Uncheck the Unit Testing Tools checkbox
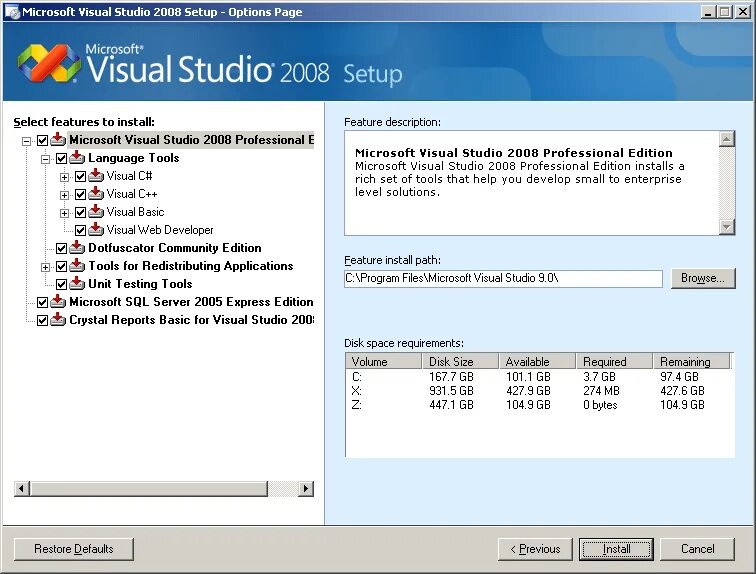756x574 pixels. pos(61,285)
